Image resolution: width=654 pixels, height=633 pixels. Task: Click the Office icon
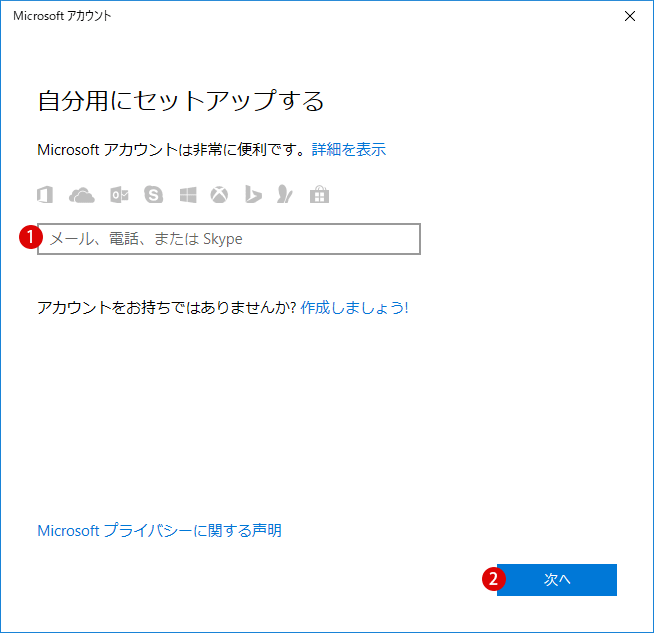coord(45,195)
